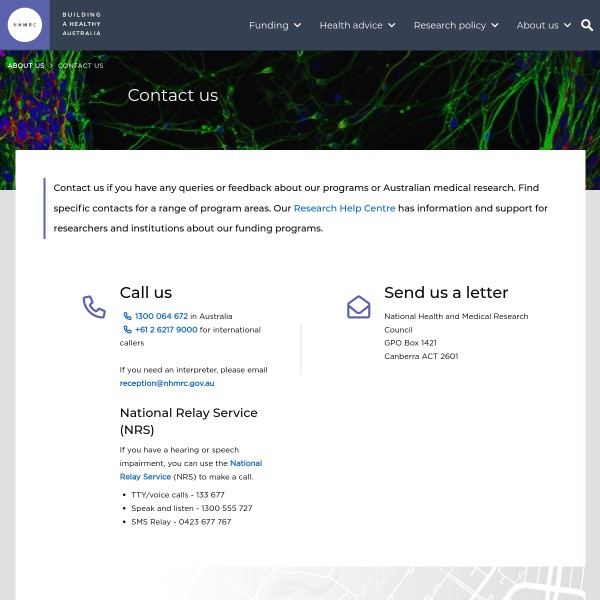Open the About us breadcrumb link
The width and height of the screenshot is (600, 600).
[x=26, y=66]
